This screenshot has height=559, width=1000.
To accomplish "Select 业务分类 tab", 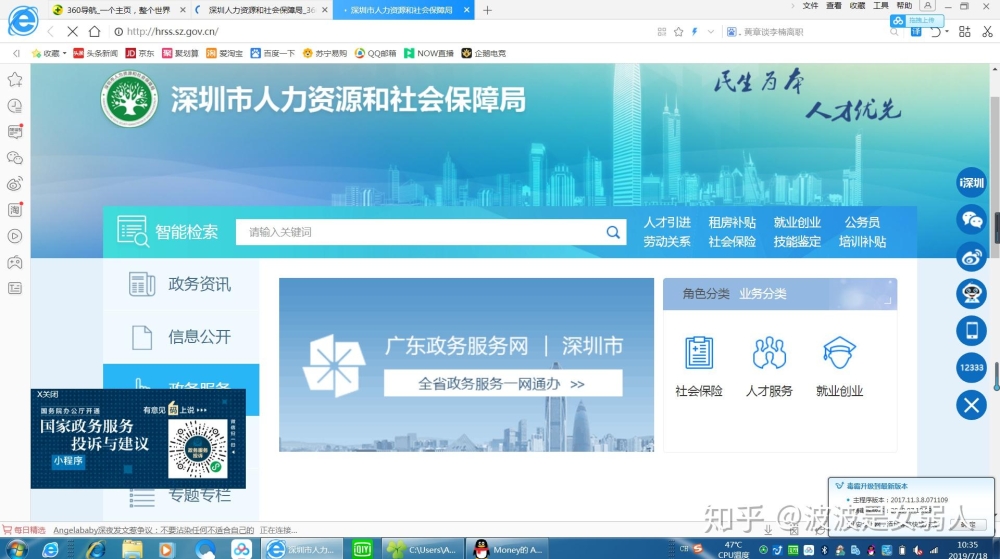I will (x=763, y=294).
